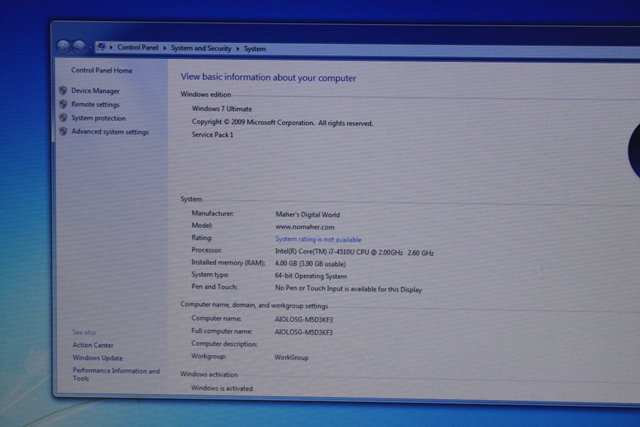
Task: Open Performance Information and Tools link
Action: (116, 374)
